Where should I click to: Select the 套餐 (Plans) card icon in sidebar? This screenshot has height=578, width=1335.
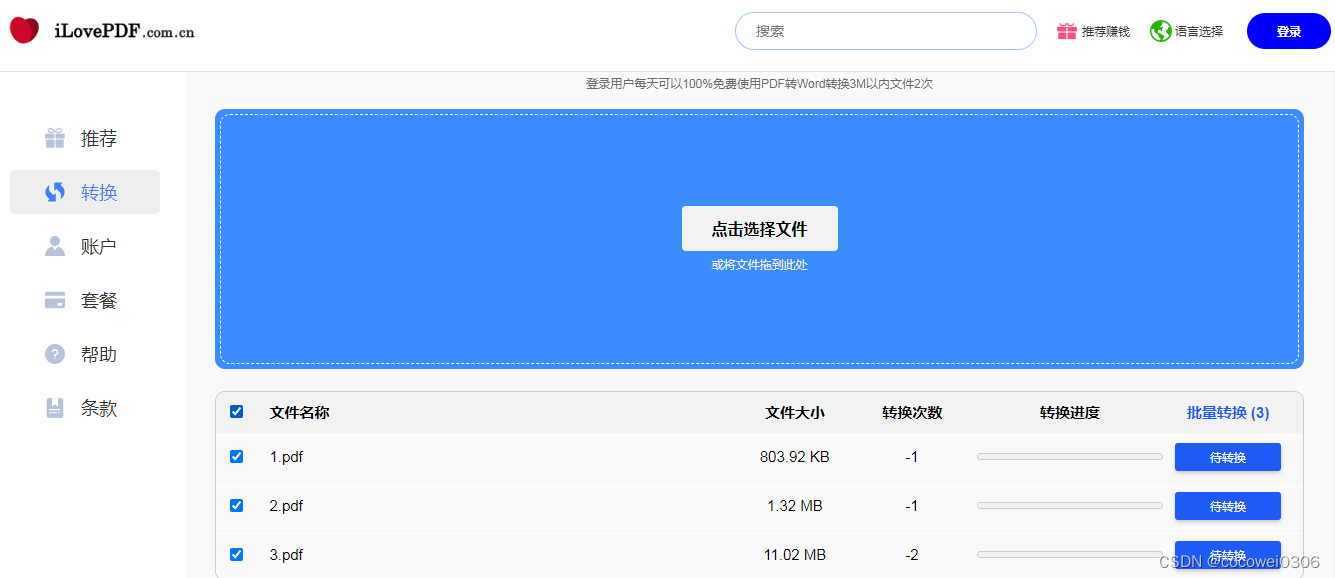point(55,300)
